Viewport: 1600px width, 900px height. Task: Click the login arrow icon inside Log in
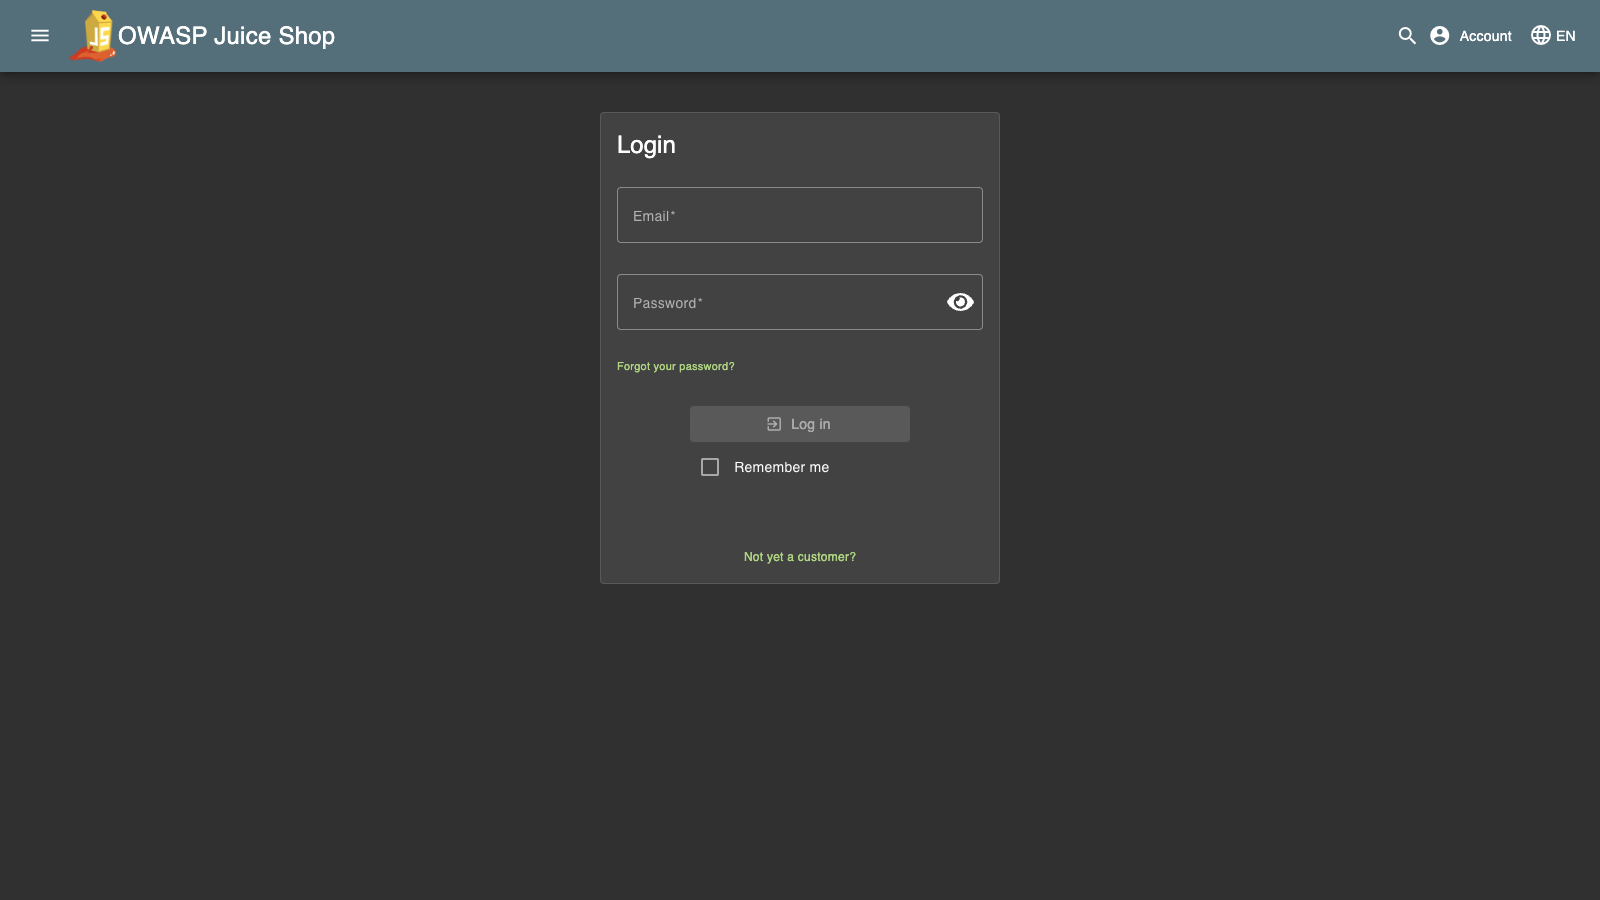coord(773,423)
